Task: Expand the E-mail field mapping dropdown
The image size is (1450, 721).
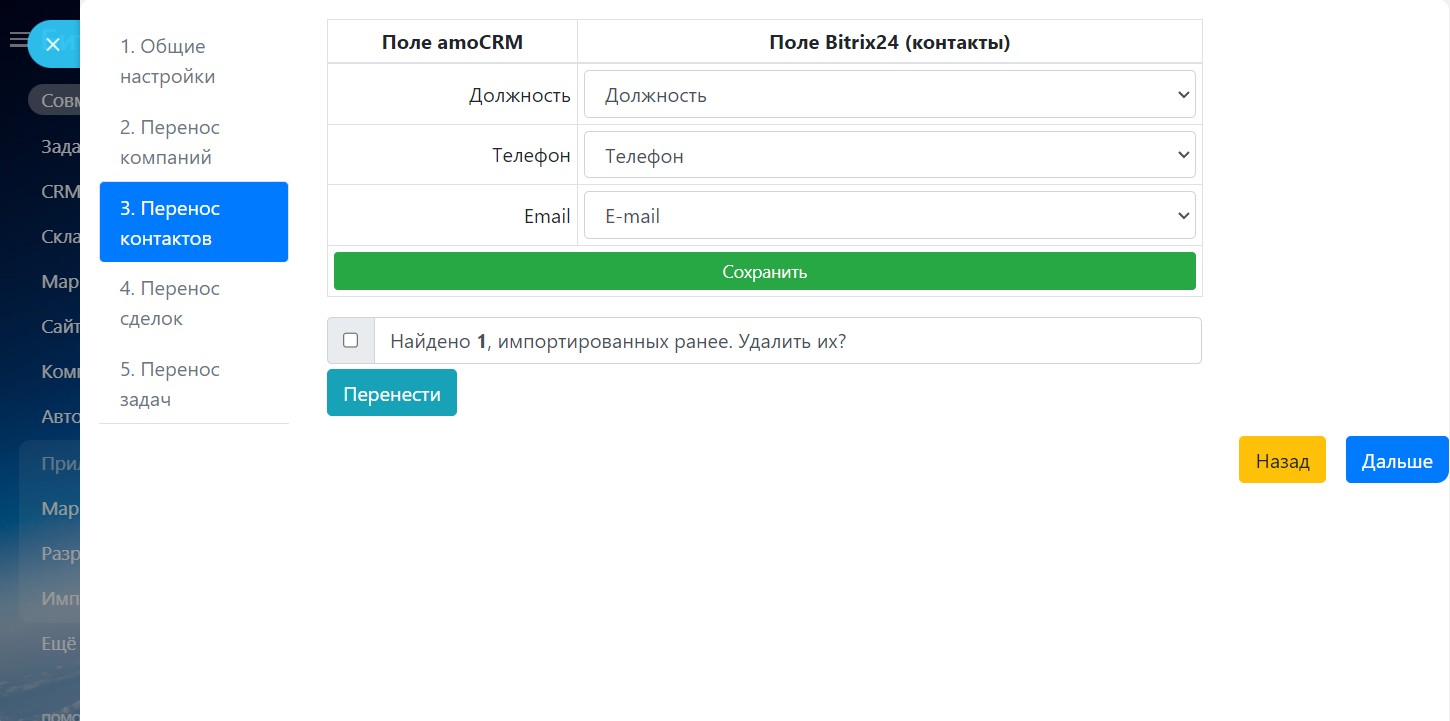Action: [890, 215]
